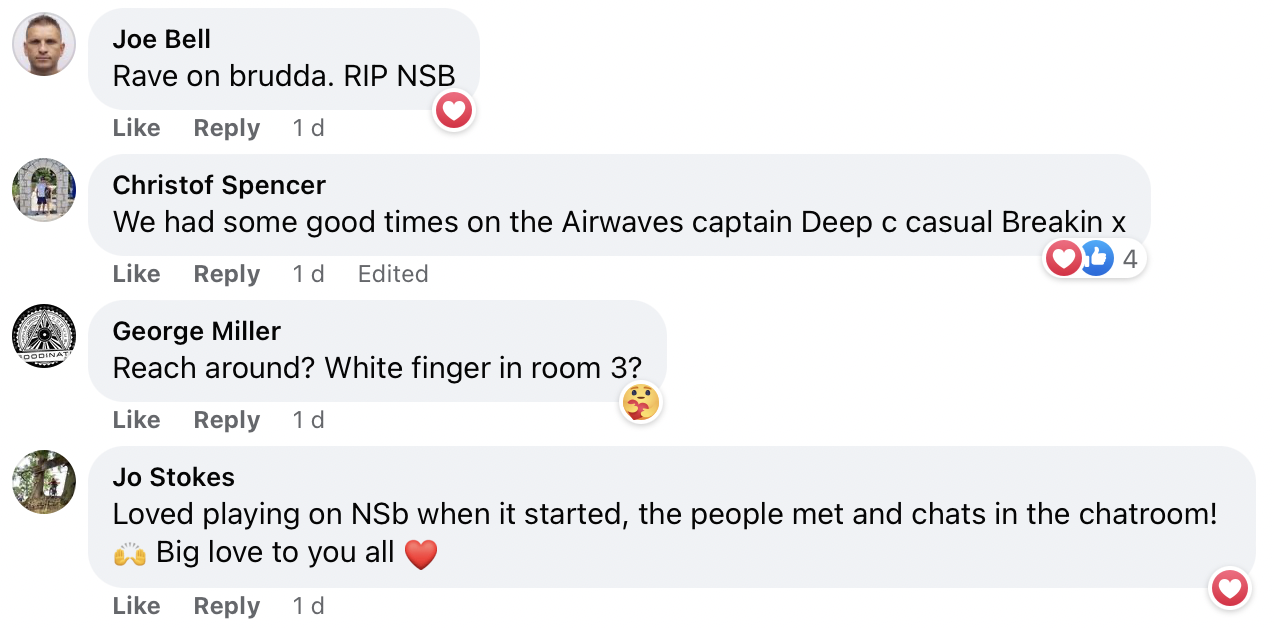Viewport: 1274px width, 628px height.
Task: Reply to George Miller's comment
Action: [x=226, y=420]
